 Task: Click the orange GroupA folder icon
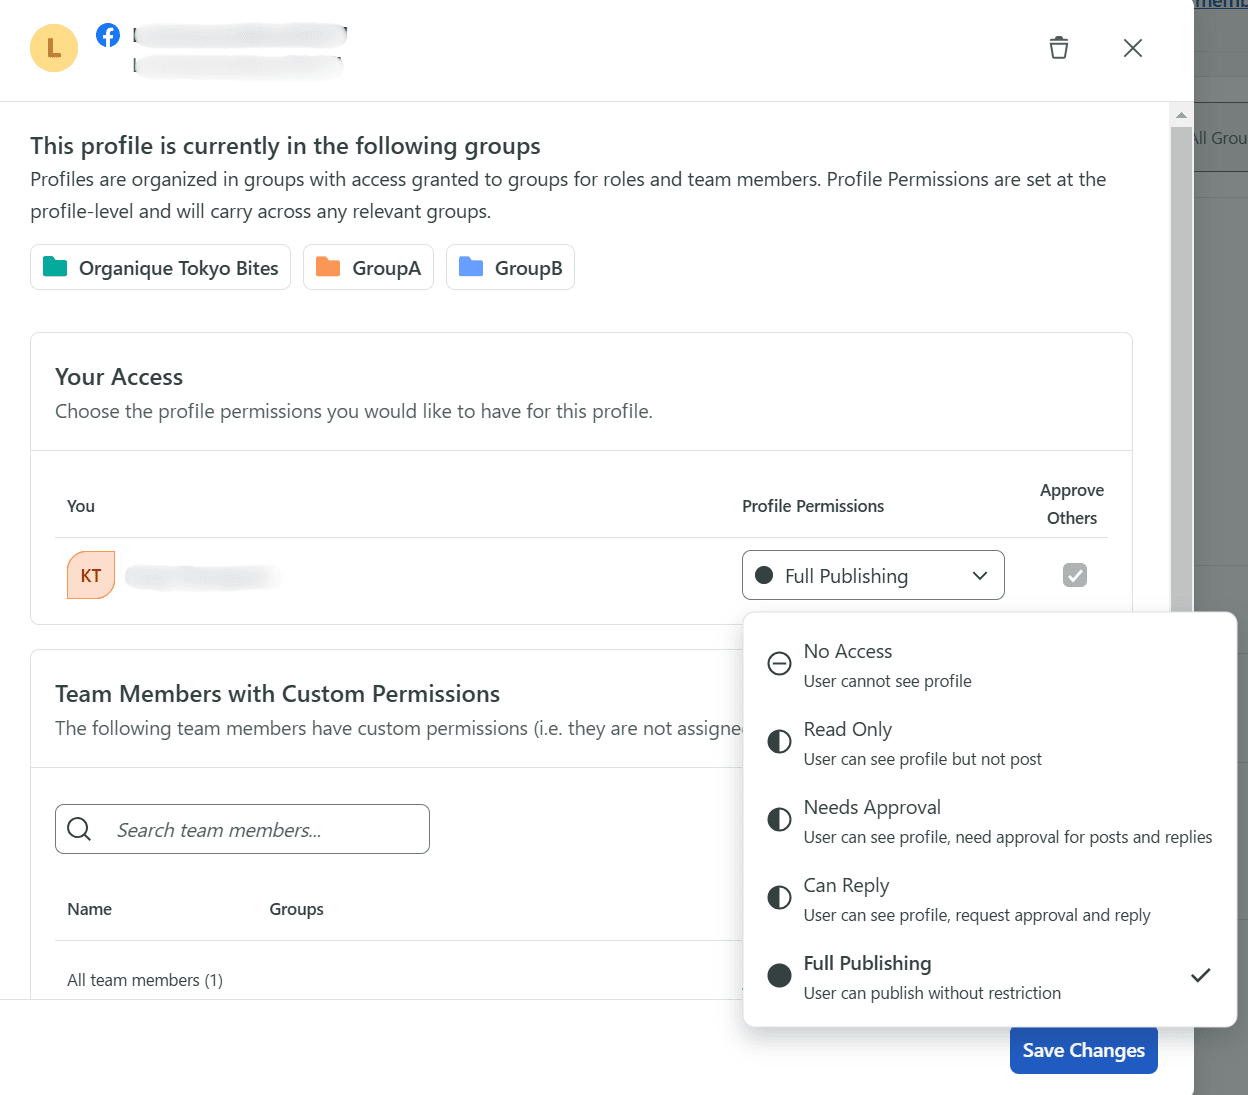pyautogui.click(x=328, y=267)
